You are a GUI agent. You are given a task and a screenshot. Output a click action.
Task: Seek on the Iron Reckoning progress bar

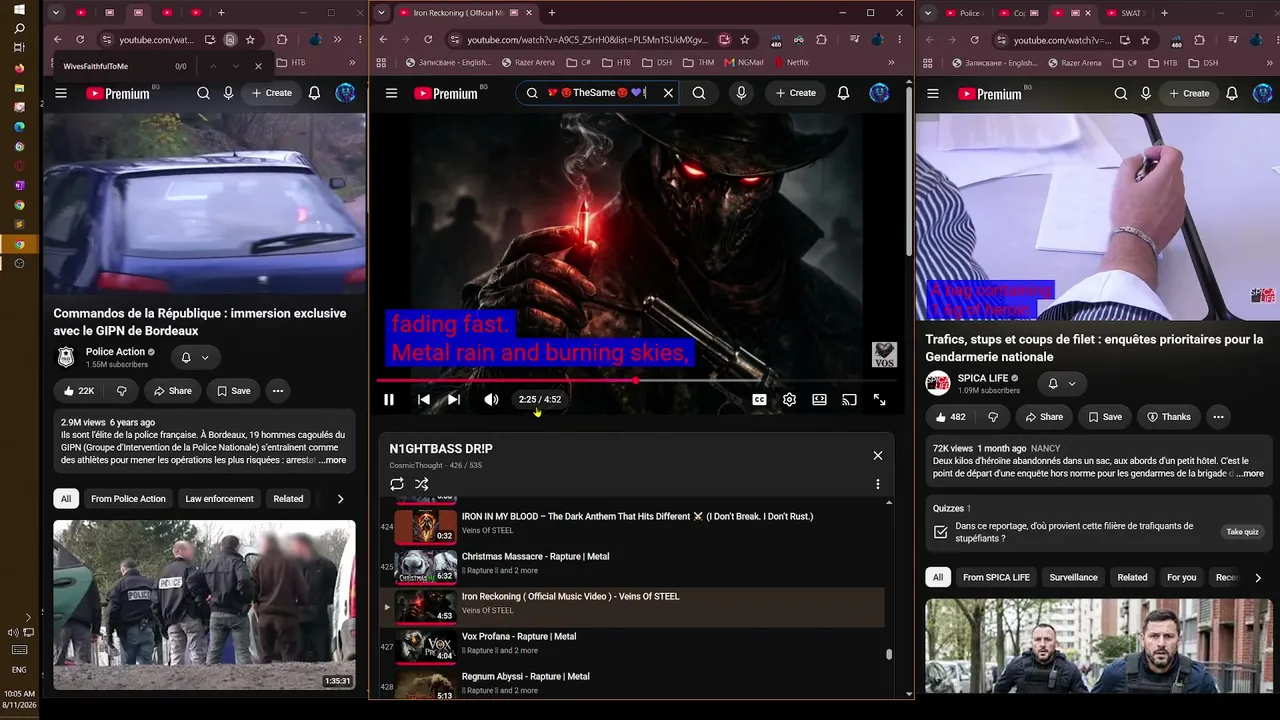636,380
